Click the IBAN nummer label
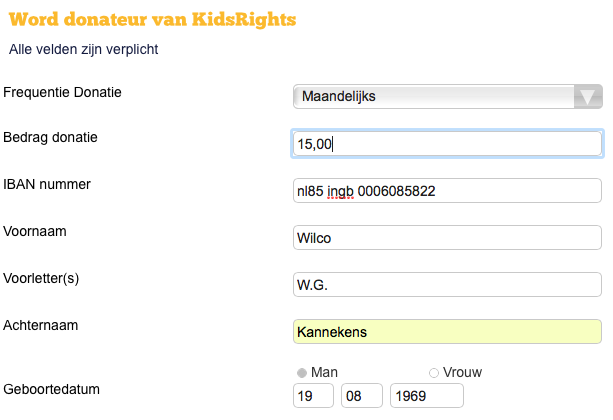The height and width of the screenshot is (420, 613). (48, 184)
